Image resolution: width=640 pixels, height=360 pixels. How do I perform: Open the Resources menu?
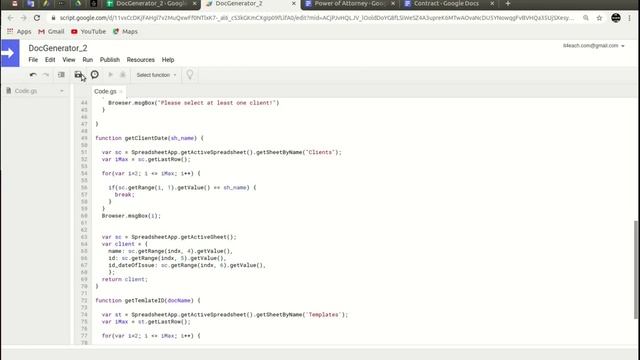pos(140,60)
